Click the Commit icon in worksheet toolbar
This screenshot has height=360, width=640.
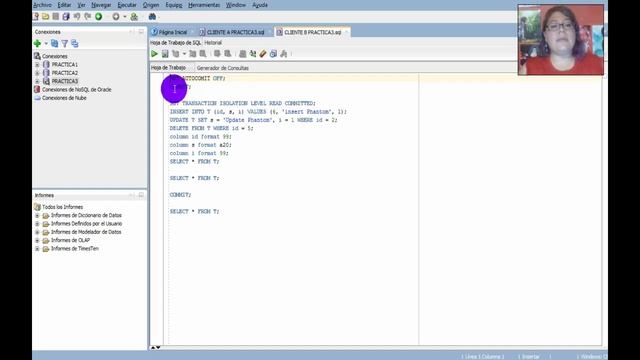pos(217,54)
